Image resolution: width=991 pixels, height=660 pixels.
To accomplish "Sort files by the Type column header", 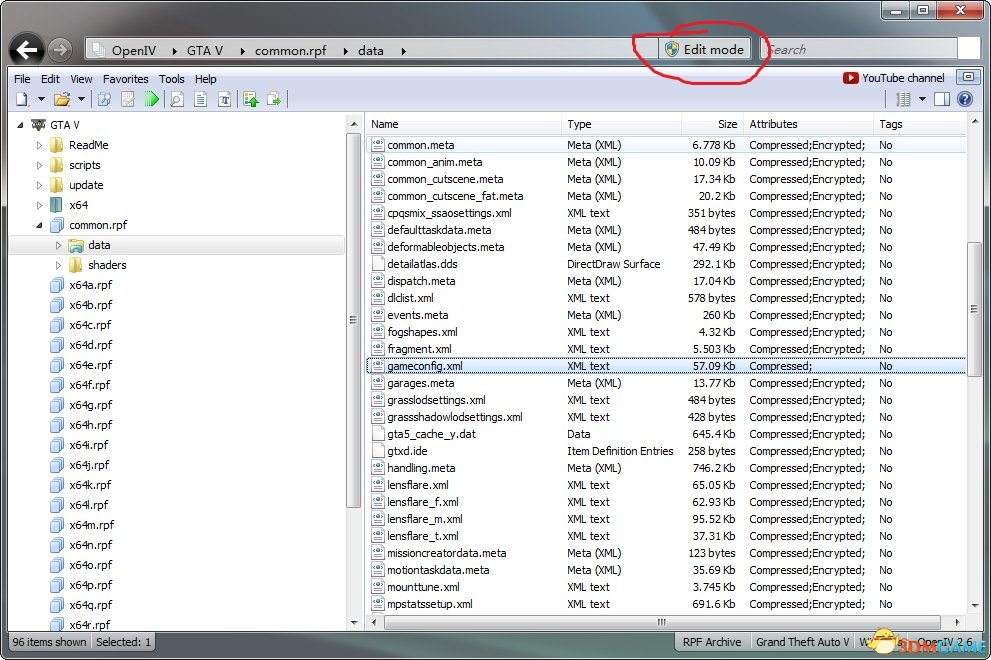I will pos(622,124).
